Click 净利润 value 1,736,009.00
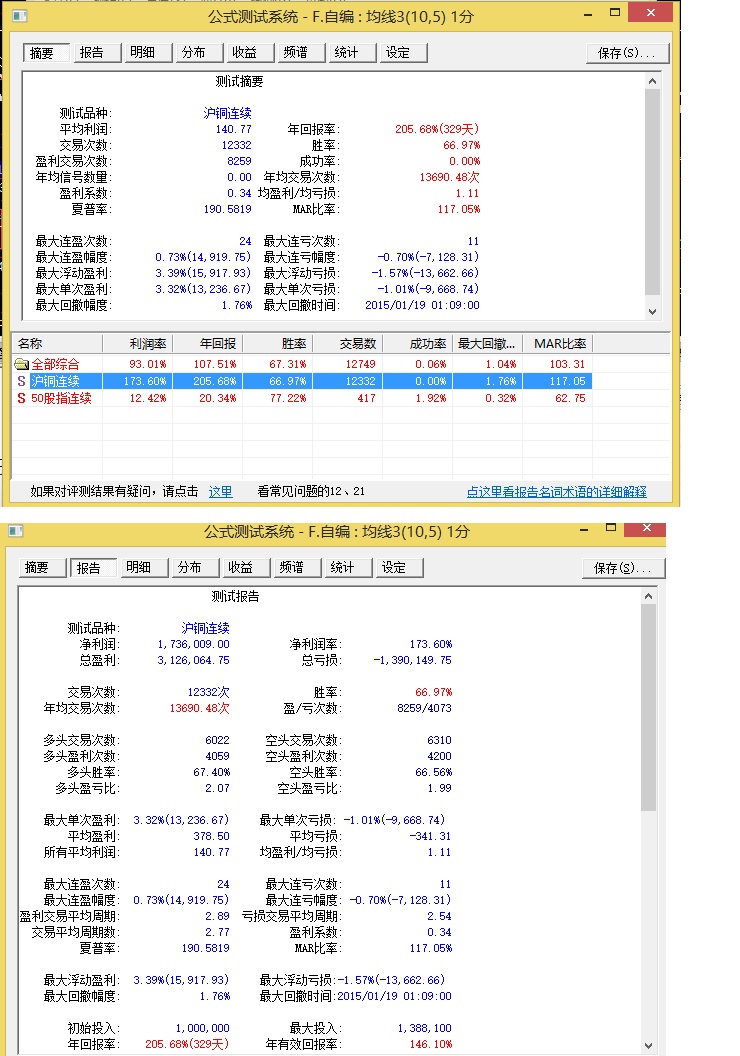The height and width of the screenshot is (1056, 740). [x=193, y=645]
